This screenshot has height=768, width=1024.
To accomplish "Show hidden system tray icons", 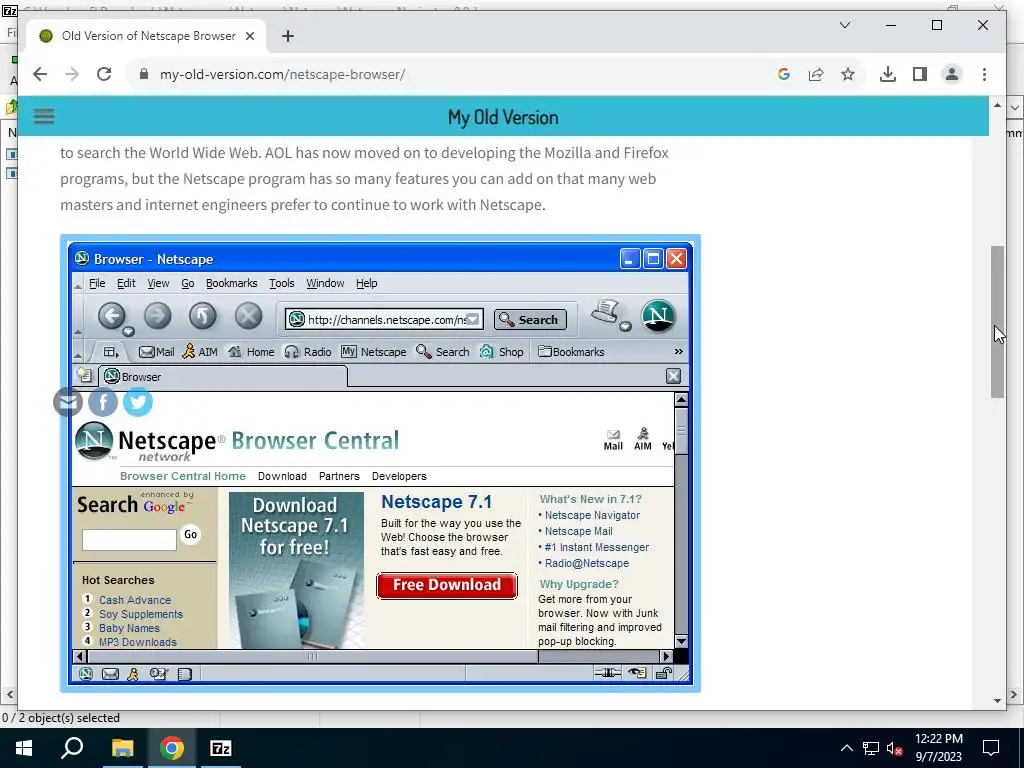I will point(846,748).
